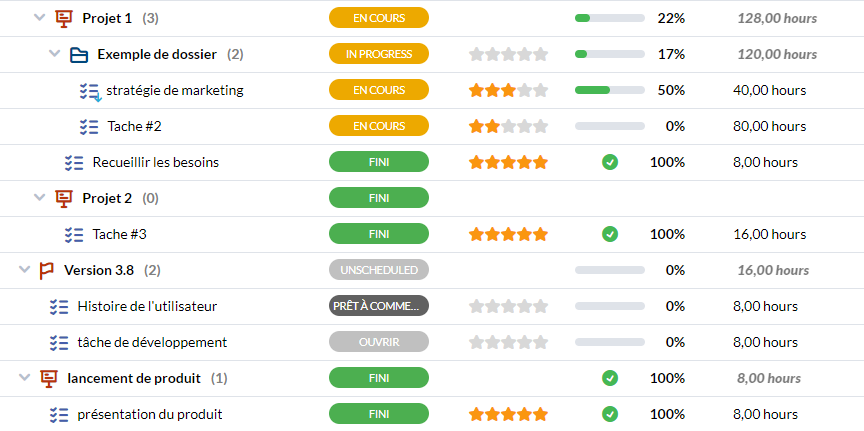Viewport: 864px width, 431px height.
Task: Click the tâche de développement task icon
Action: [59, 343]
